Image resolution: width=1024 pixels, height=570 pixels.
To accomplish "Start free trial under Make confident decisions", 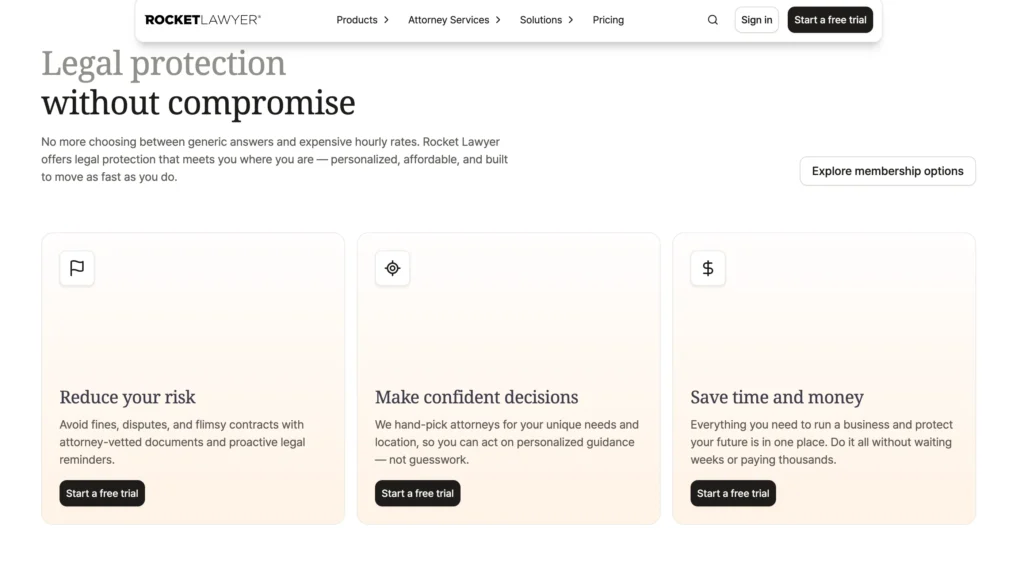I will click(x=417, y=494).
